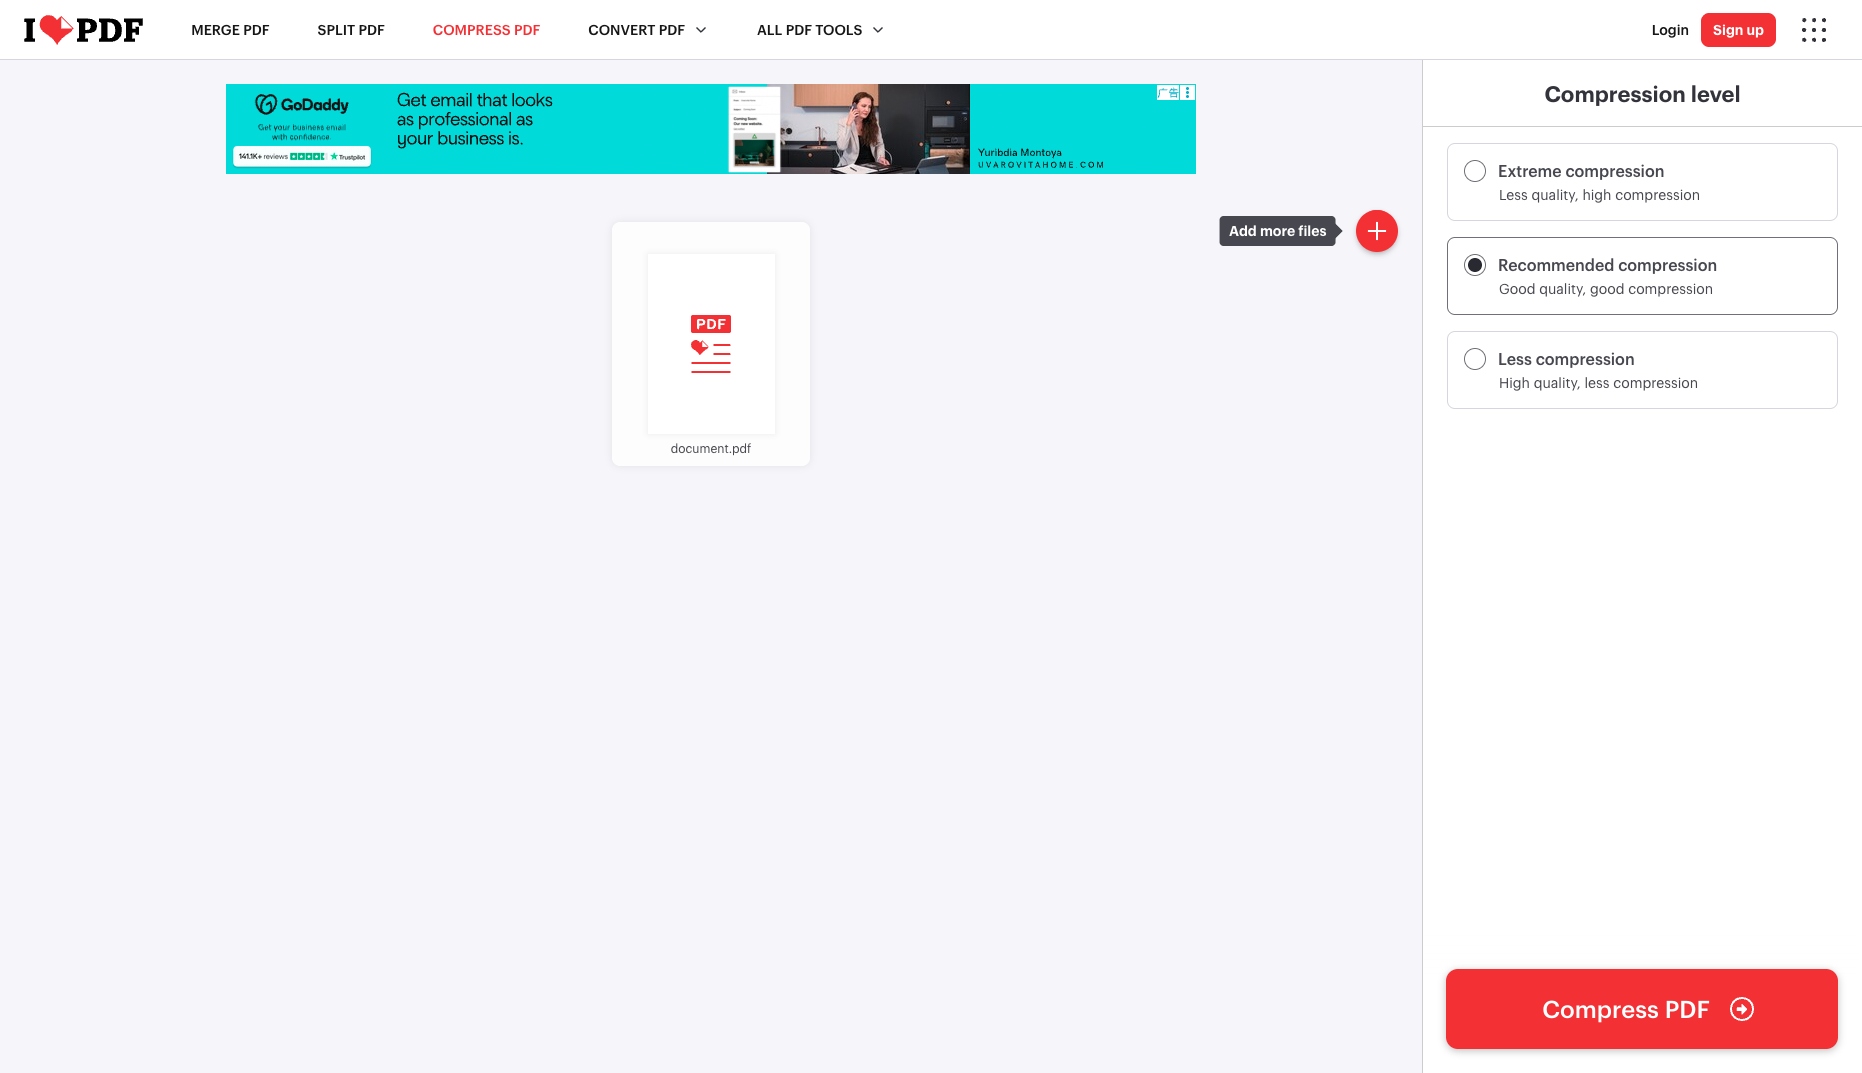Open the Merge PDF menu item

tap(230, 30)
